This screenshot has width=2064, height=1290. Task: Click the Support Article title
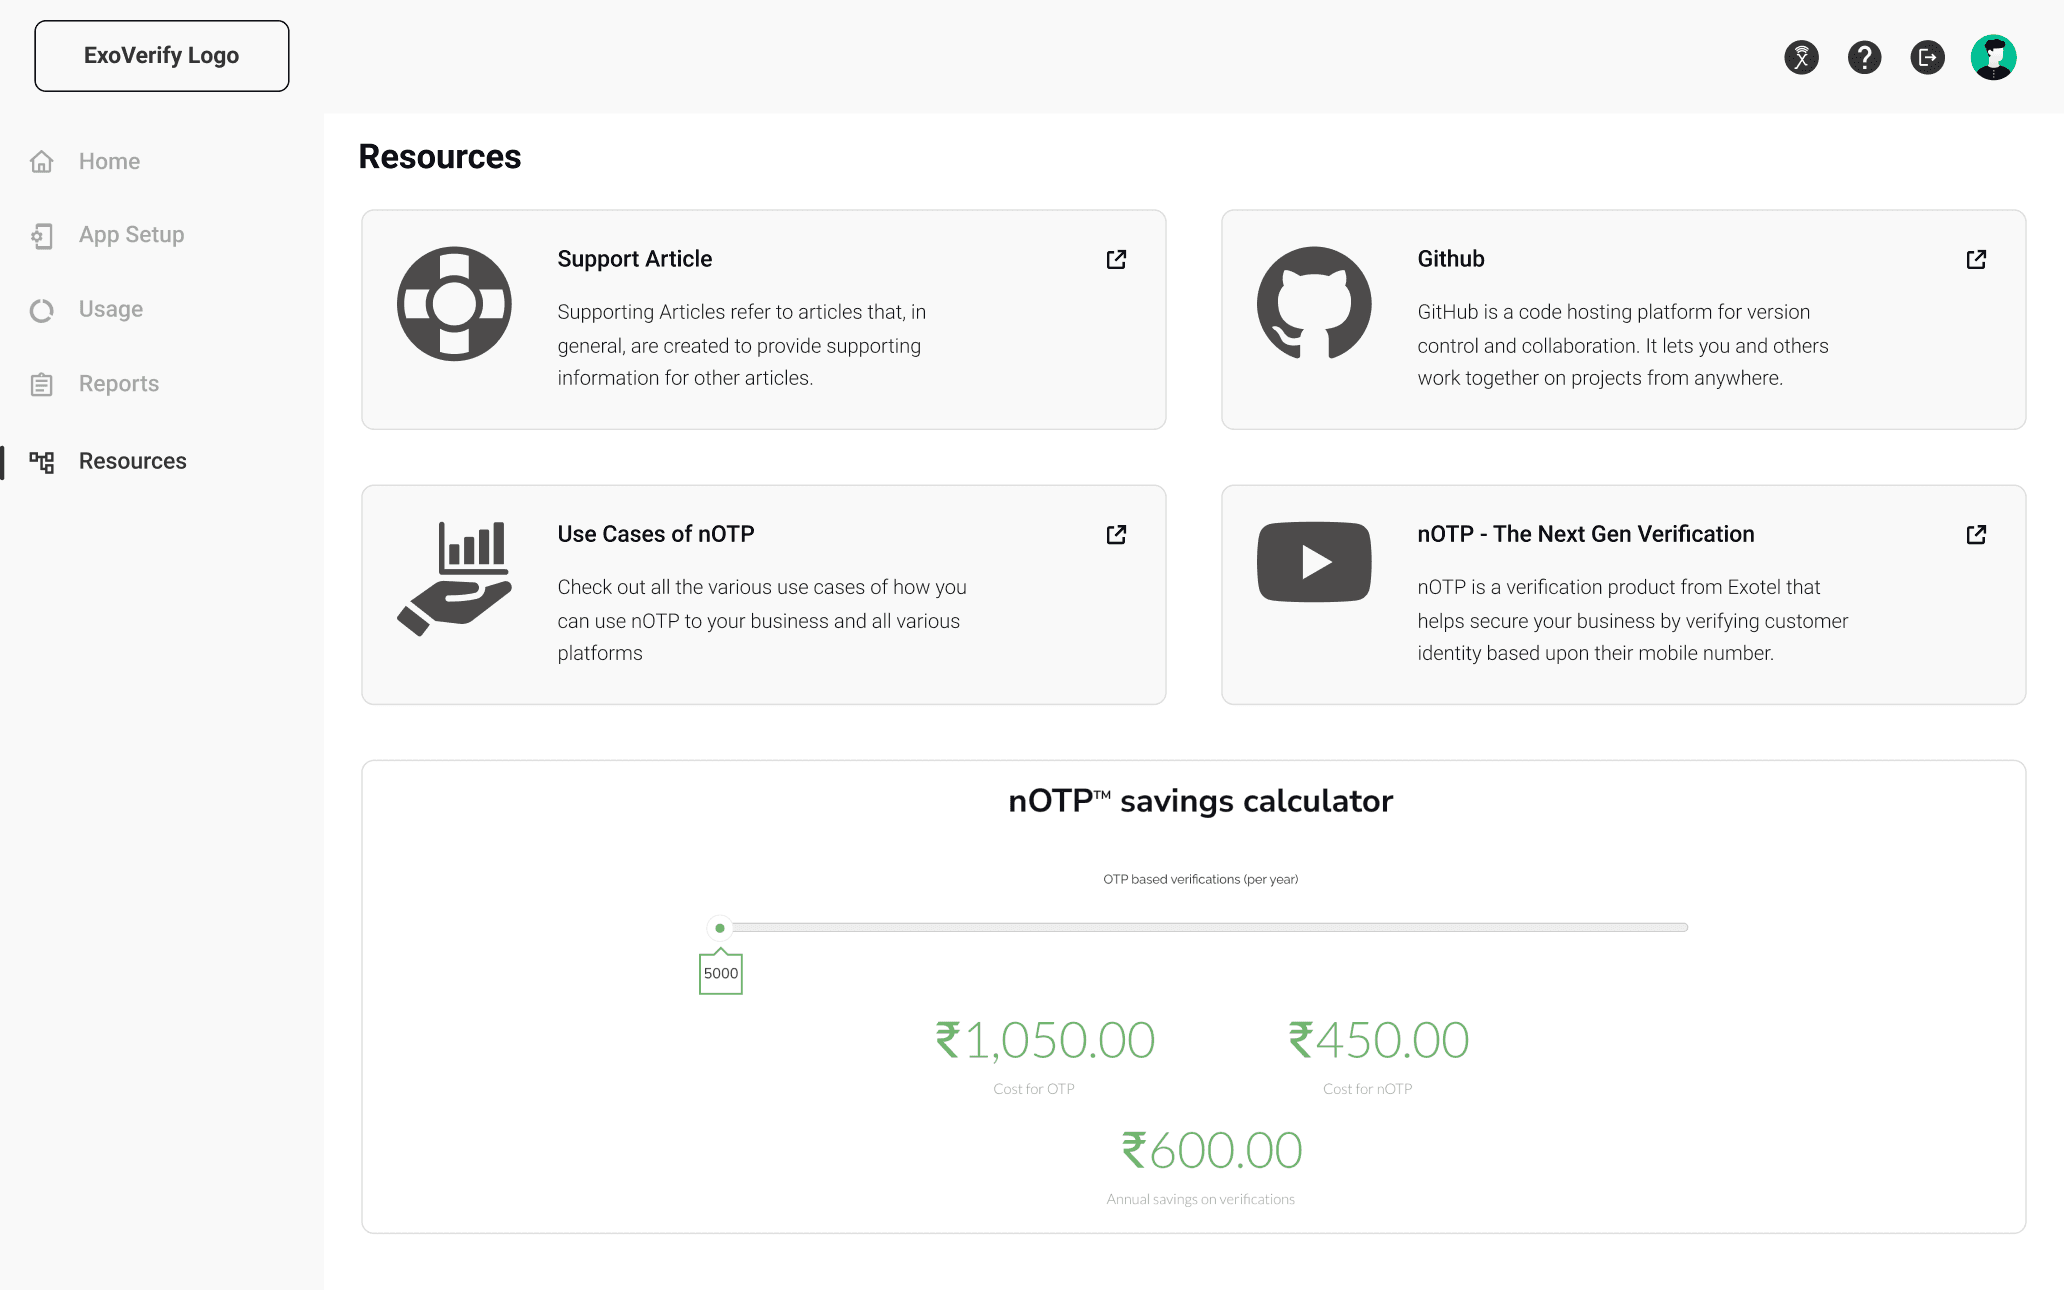coord(634,259)
